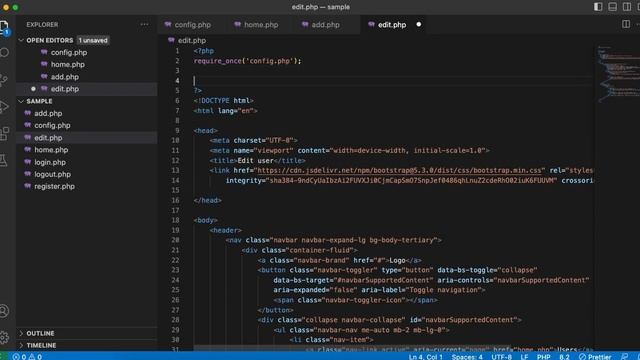
Task: Select PHP version 8.2 in status bar
Action: point(564,356)
